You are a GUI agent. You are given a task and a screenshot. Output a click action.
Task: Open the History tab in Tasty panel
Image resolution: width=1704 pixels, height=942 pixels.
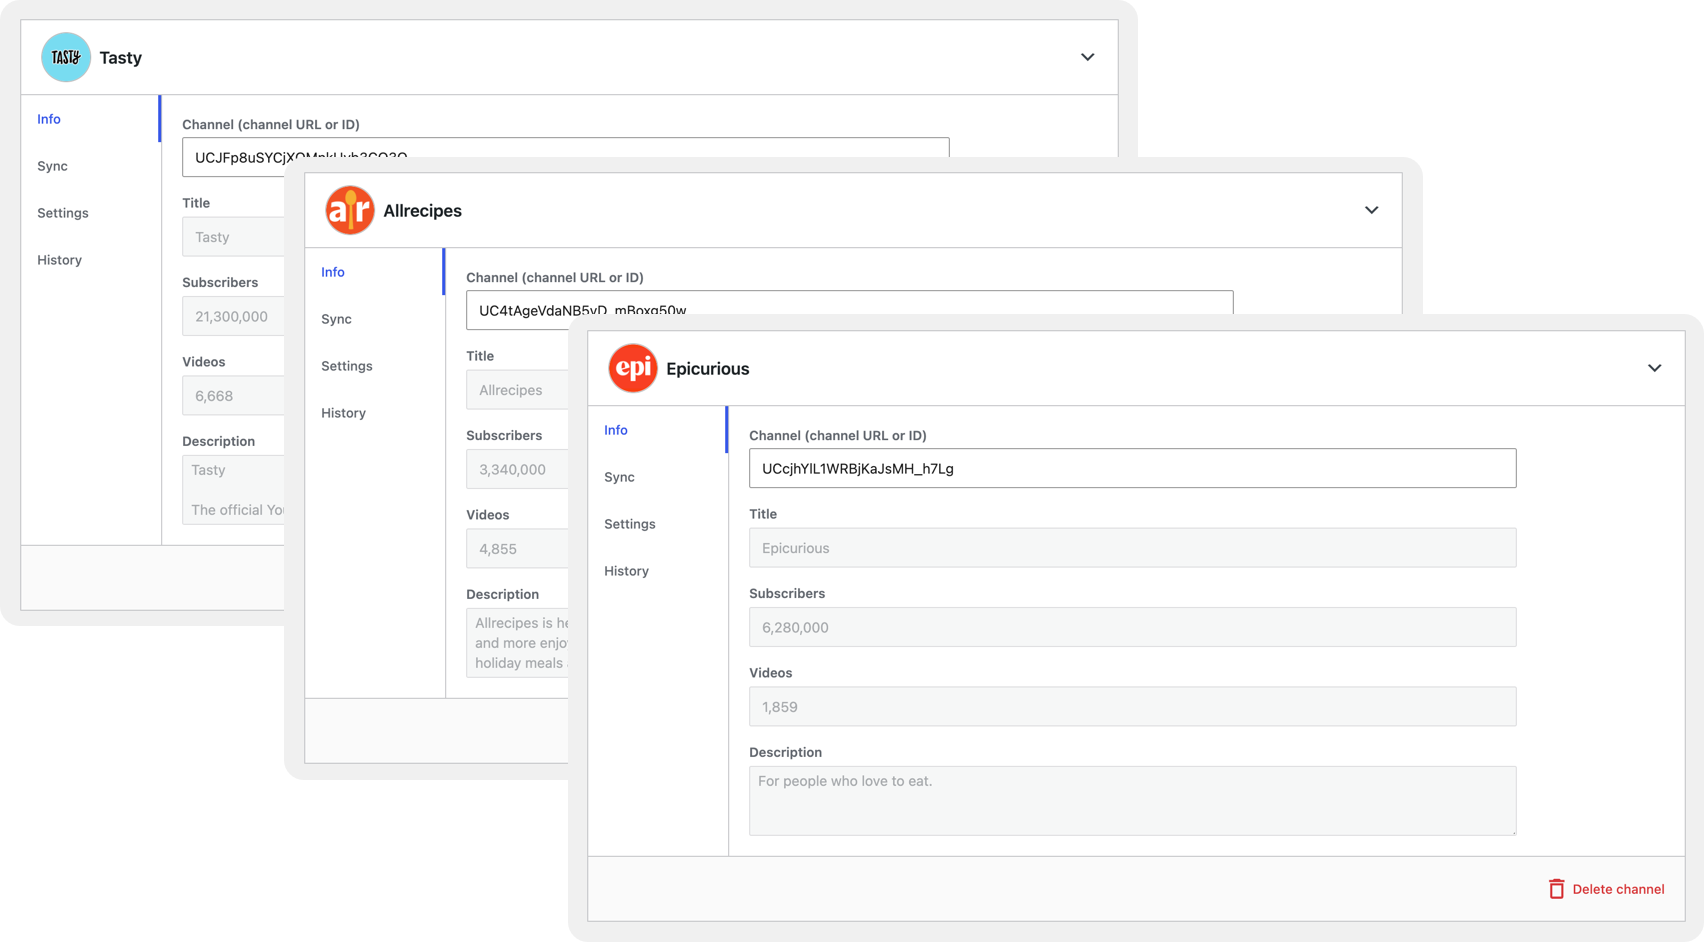(x=59, y=260)
